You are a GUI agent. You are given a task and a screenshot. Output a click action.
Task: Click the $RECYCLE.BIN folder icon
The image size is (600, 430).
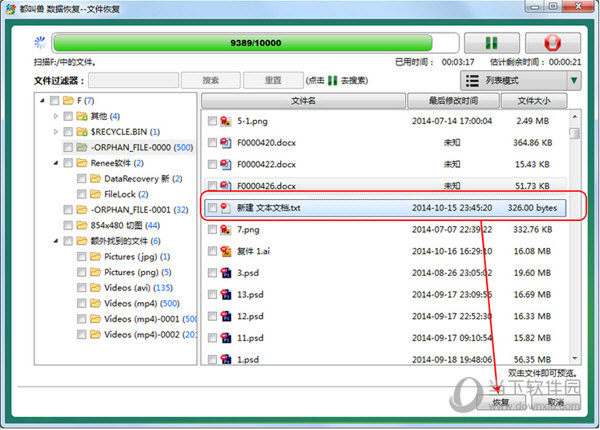tap(82, 132)
